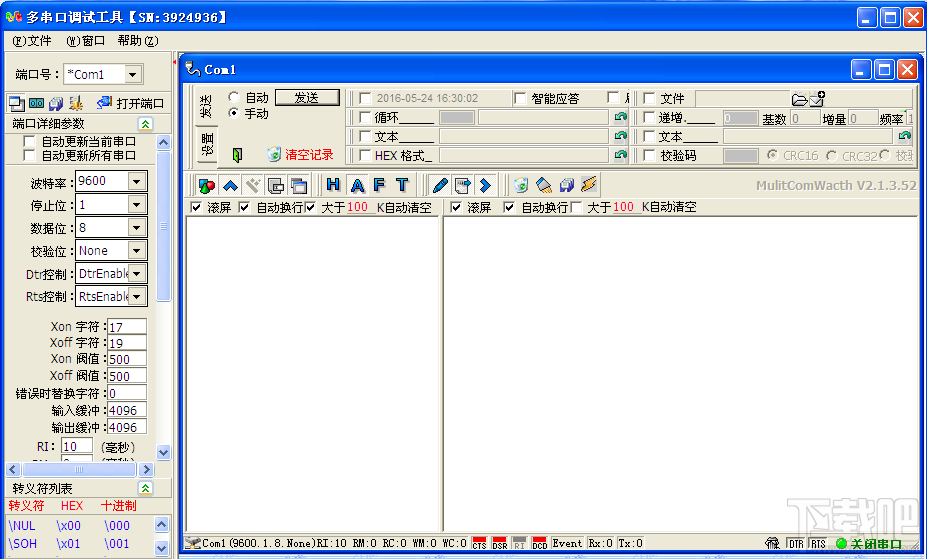This screenshot has height=559, width=927.
Task: Open the Rts控制 dropdown
Action: [137, 297]
